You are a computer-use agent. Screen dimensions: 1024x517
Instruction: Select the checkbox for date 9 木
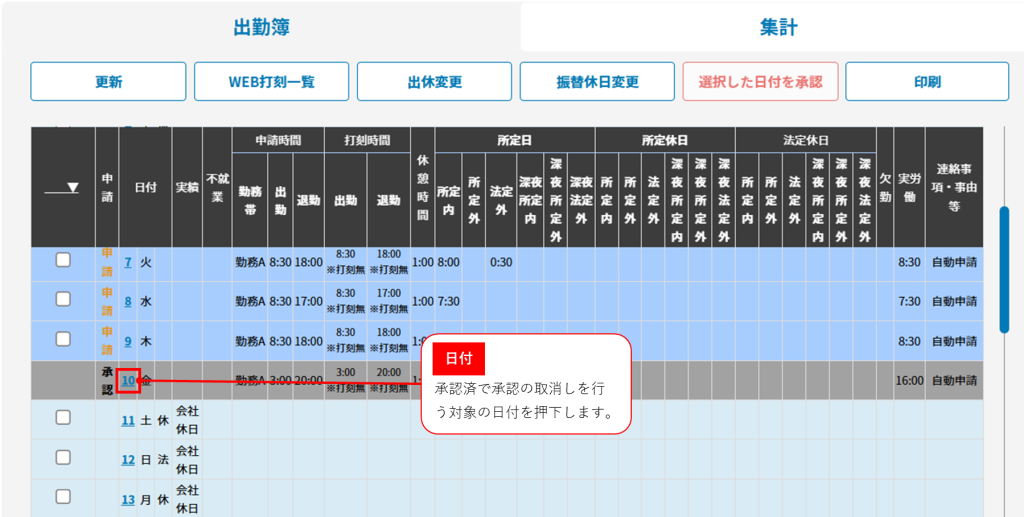pos(63,339)
